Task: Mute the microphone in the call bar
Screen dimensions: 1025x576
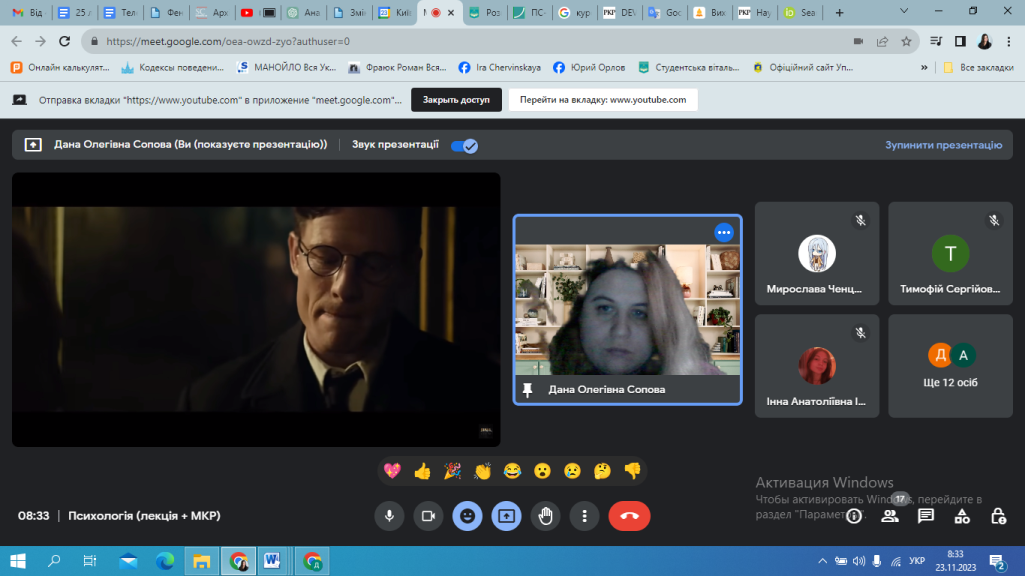Action: (x=389, y=516)
